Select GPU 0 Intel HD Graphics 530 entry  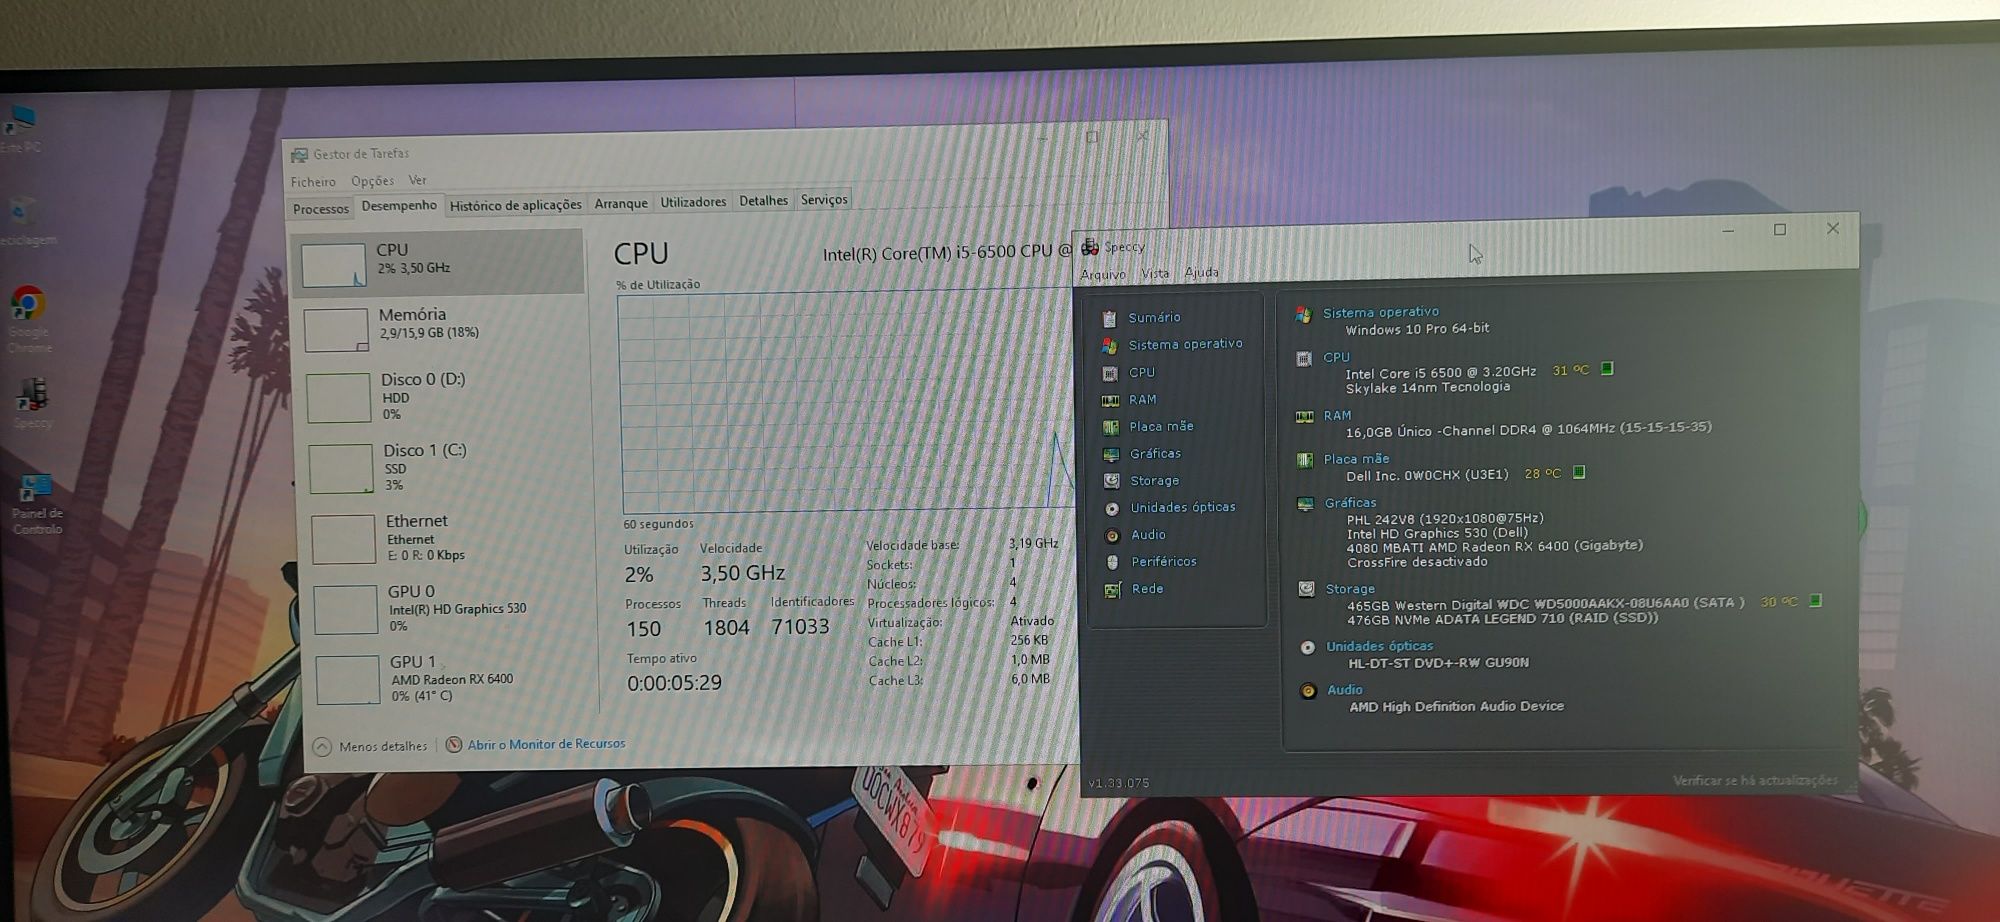pos(450,608)
